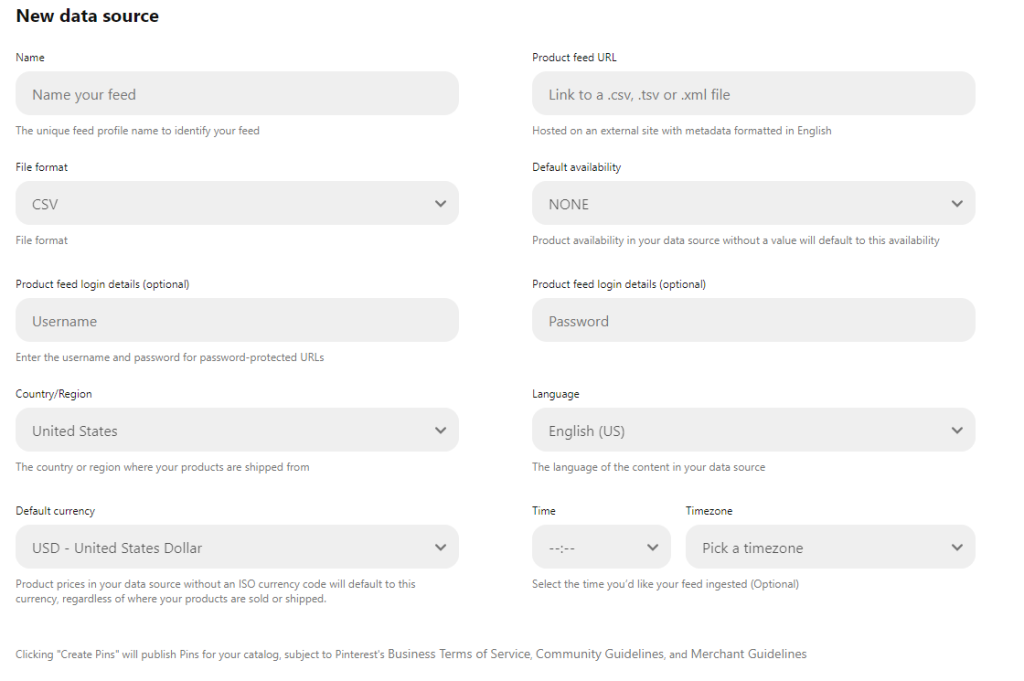Click the Product feed URL field

(x=753, y=94)
